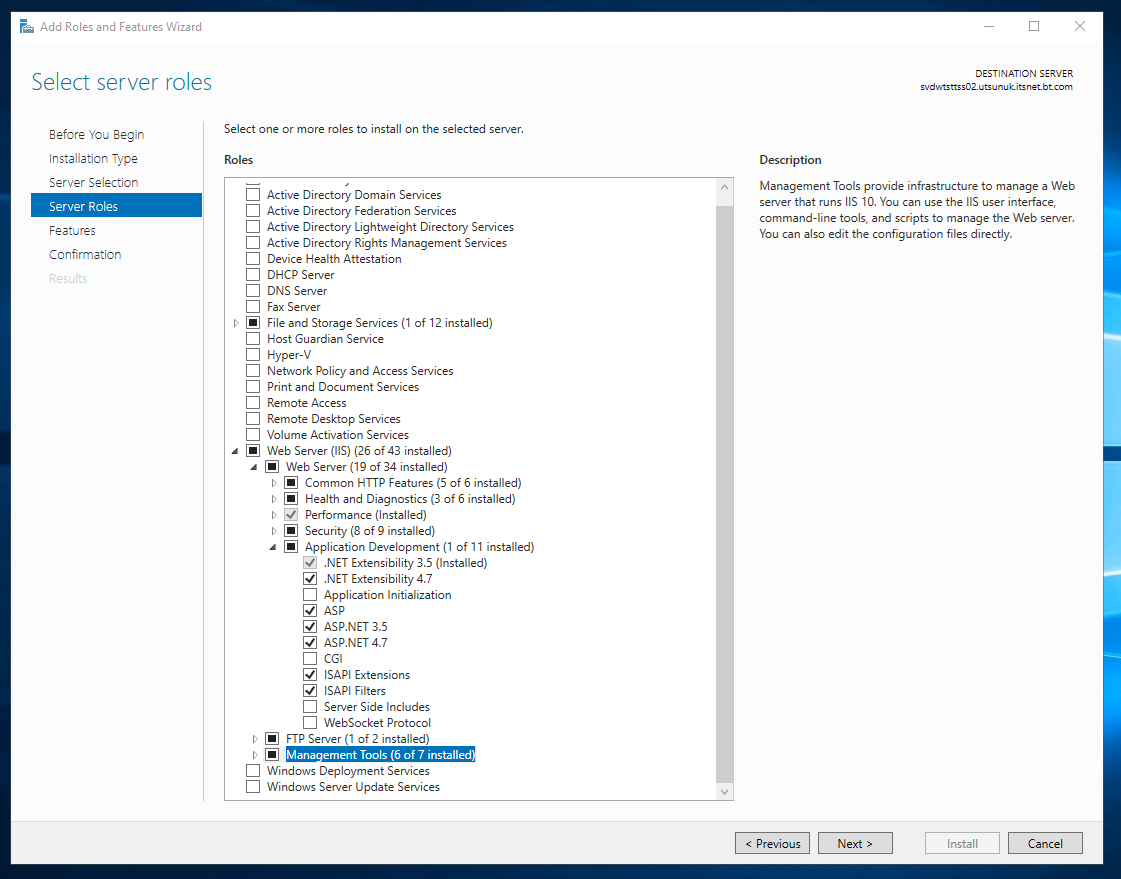Select Active Directory Lightweight Directory Services text
Viewport: 1121px width, 879px height.
point(390,227)
